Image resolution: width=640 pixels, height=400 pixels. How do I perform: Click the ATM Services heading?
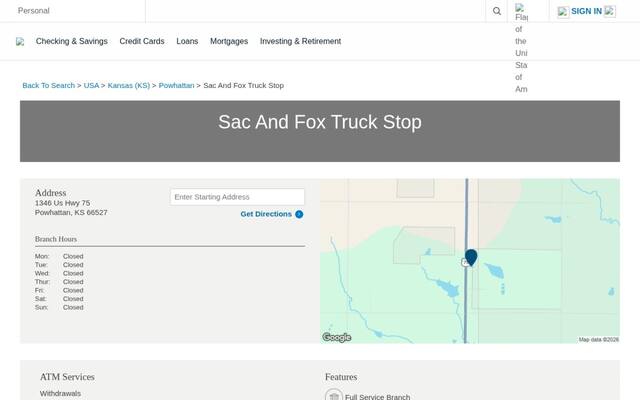[67, 377]
